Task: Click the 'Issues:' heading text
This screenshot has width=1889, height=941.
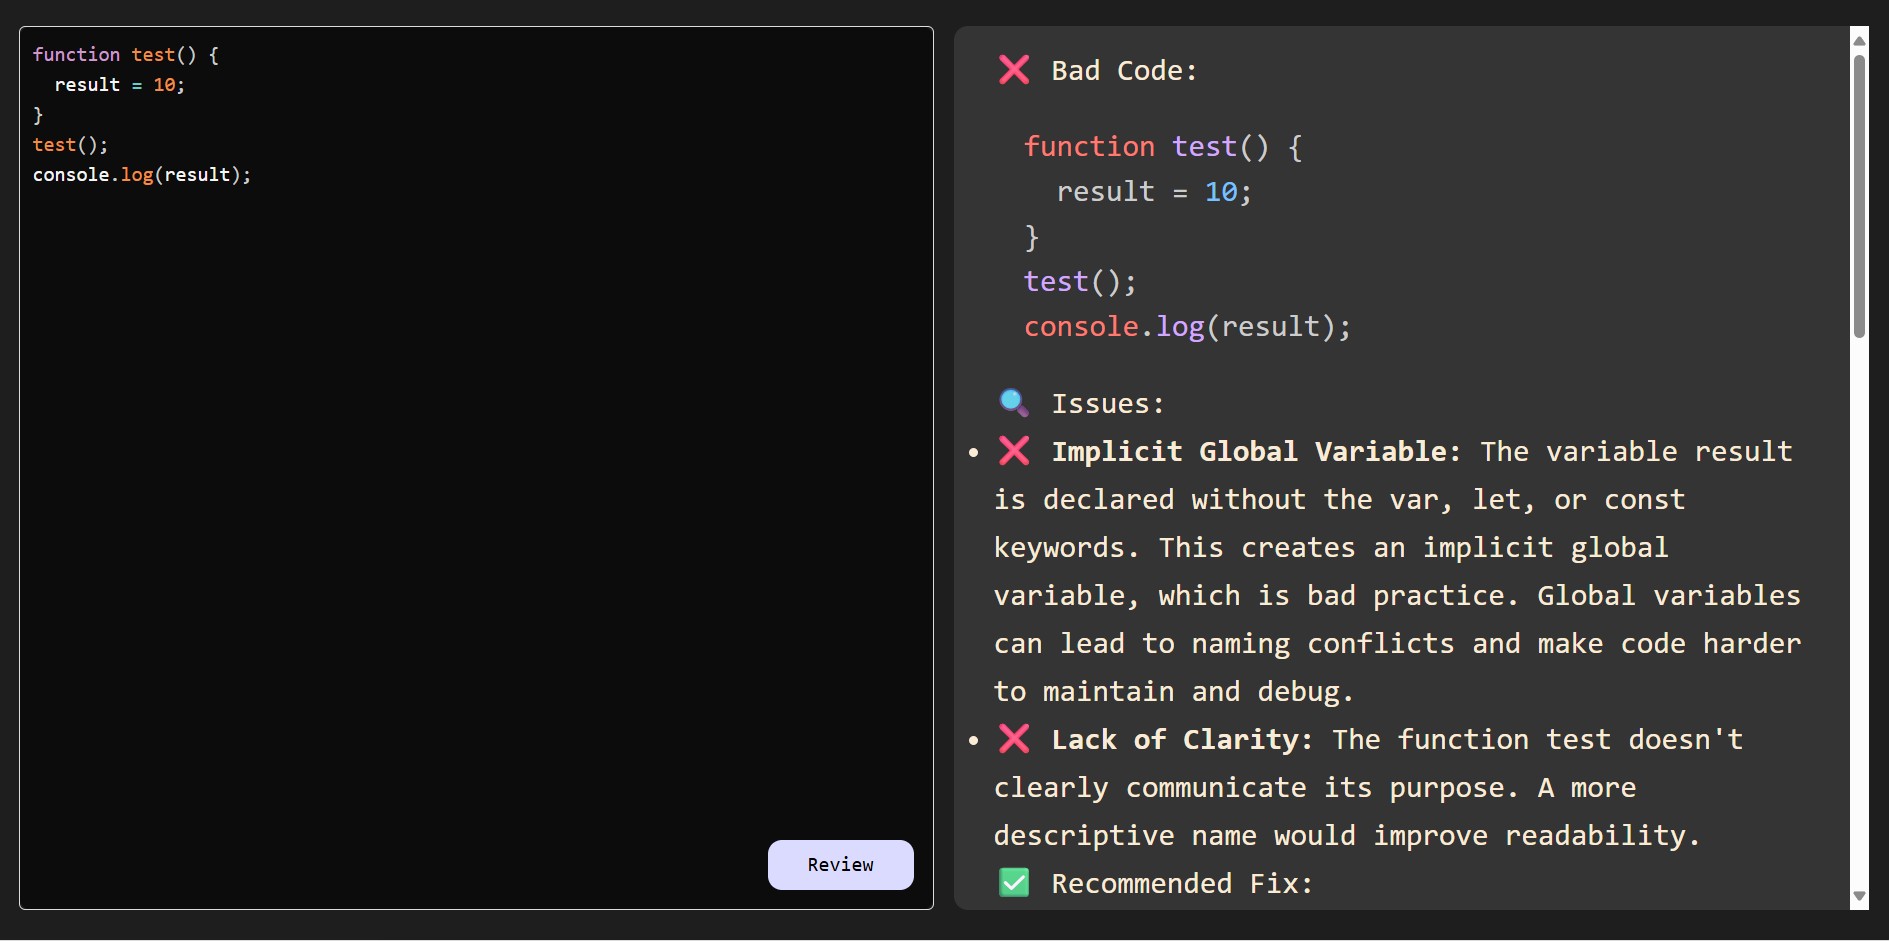Action: click(1108, 404)
